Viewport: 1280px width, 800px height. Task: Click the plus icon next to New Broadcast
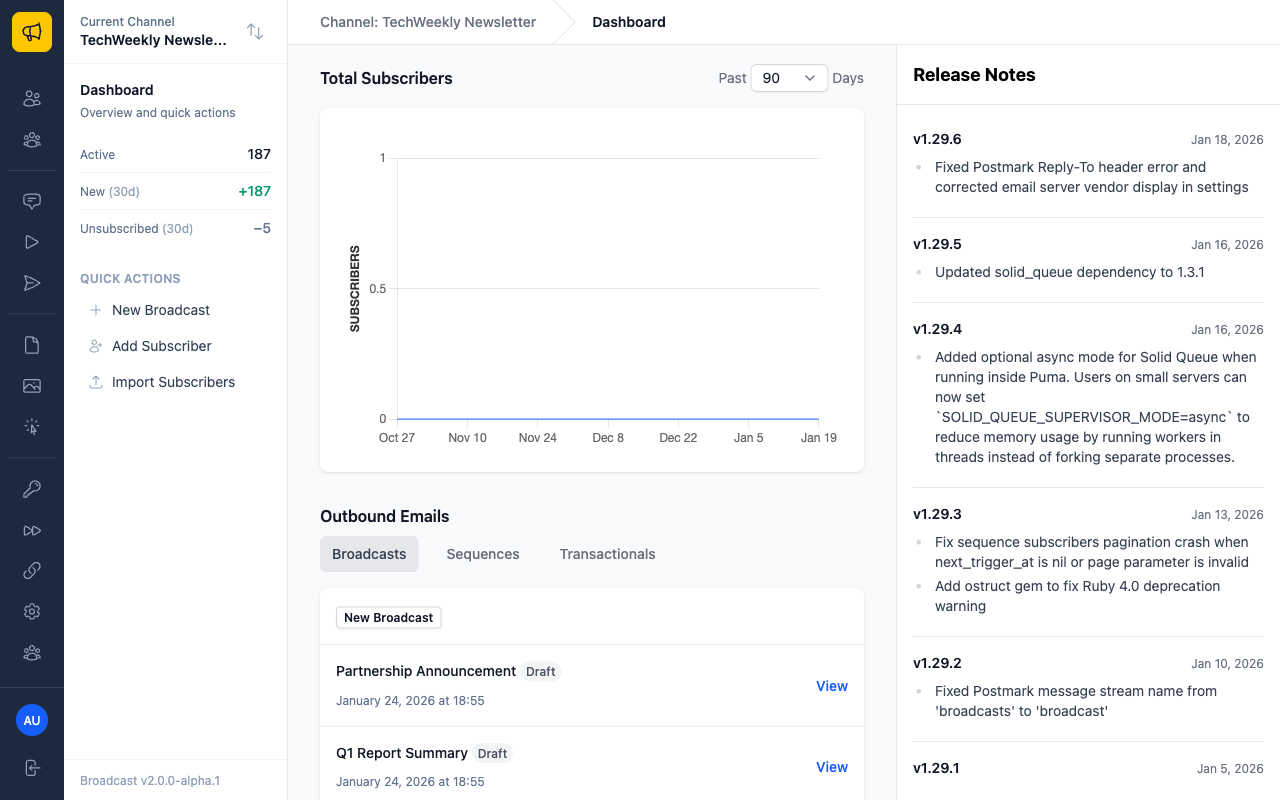96,310
